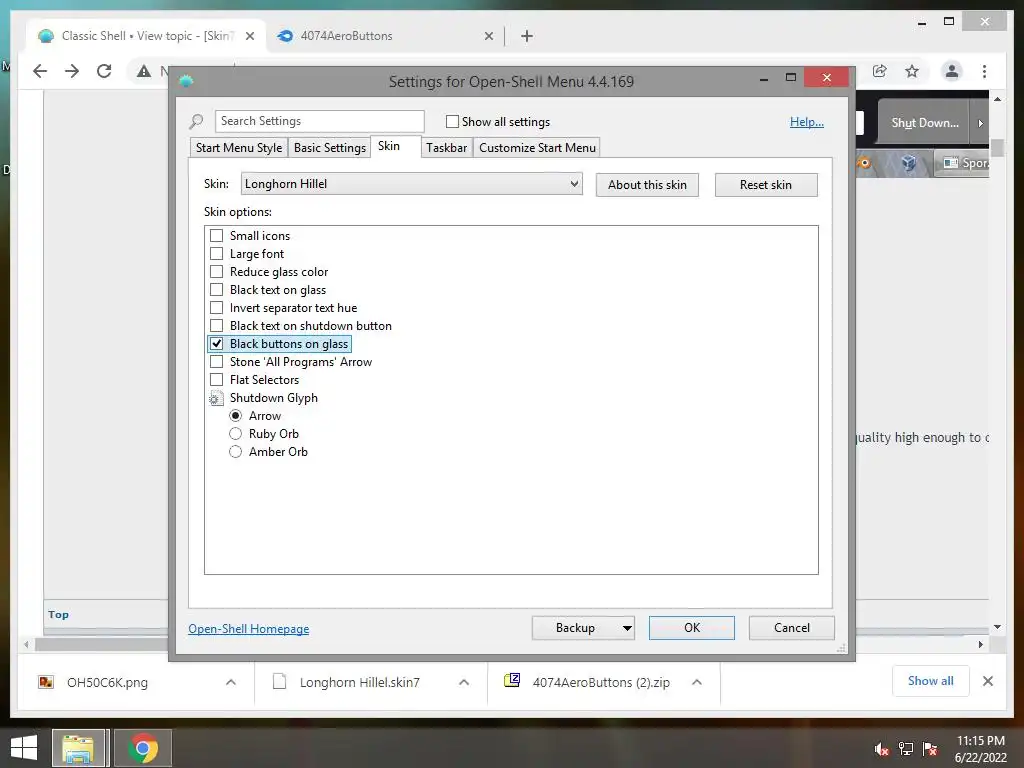Check Black text on glass

point(216,290)
